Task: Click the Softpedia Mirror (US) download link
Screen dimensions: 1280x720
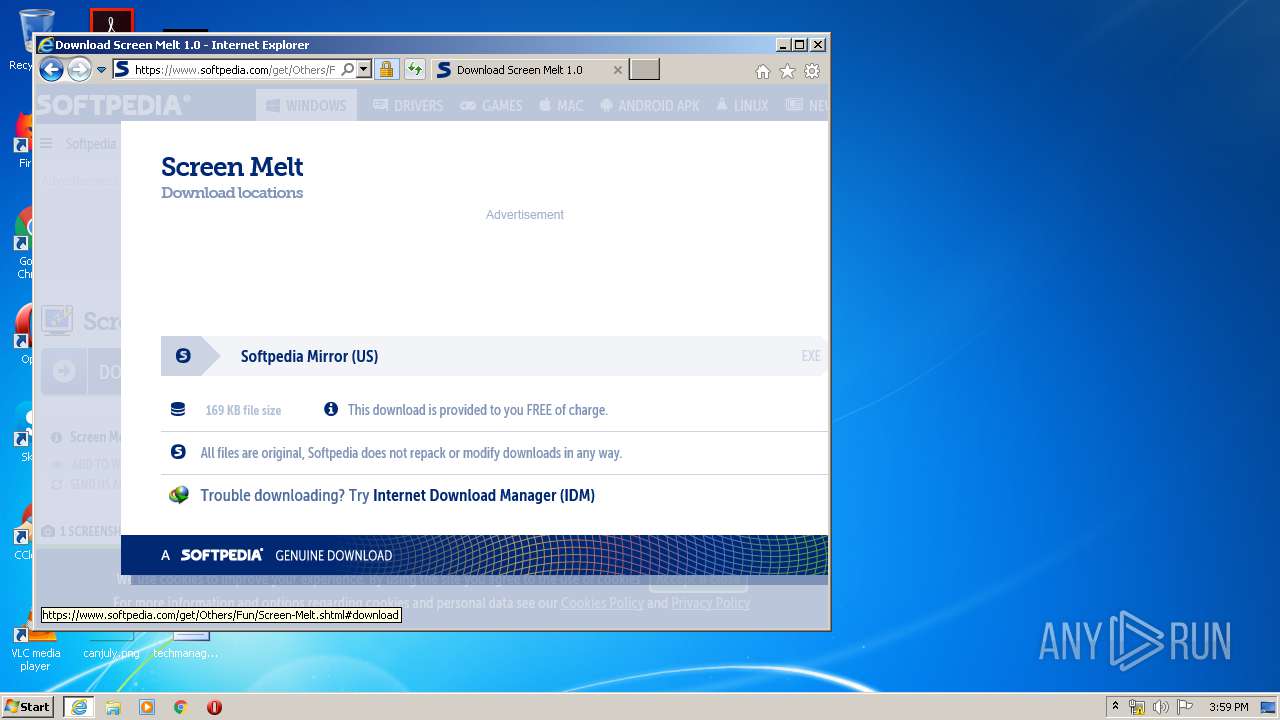Action: pyautogui.click(x=309, y=356)
